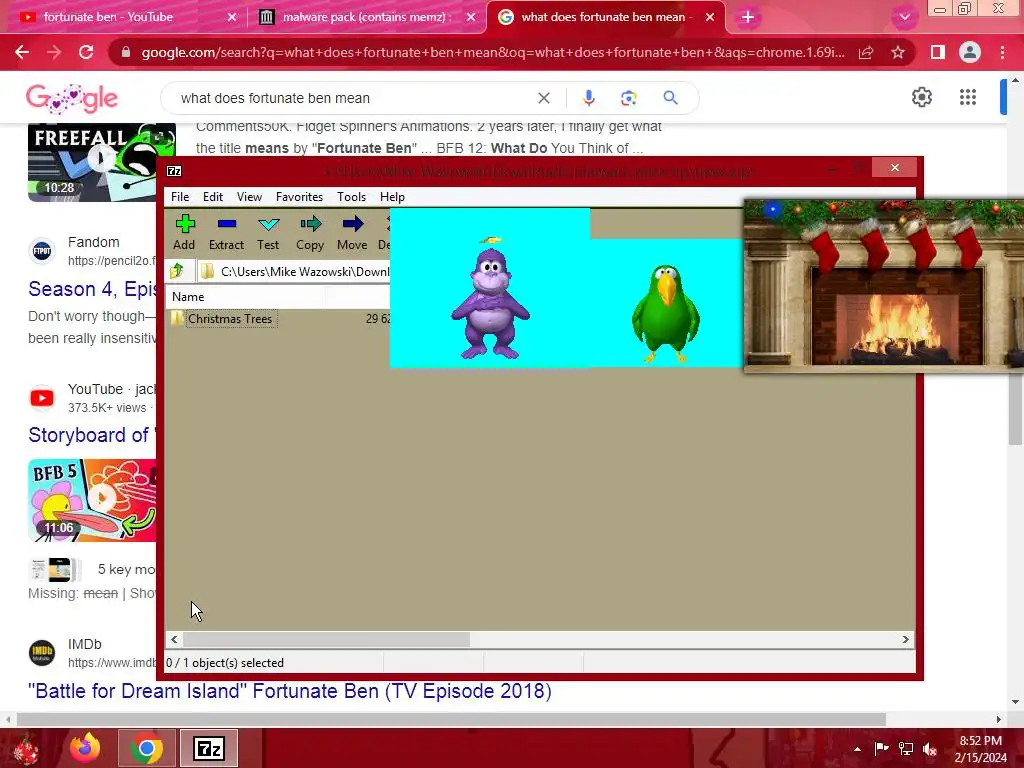The width and height of the screenshot is (1024, 768).
Task: Click the Google search magnifier button
Action: click(x=670, y=98)
